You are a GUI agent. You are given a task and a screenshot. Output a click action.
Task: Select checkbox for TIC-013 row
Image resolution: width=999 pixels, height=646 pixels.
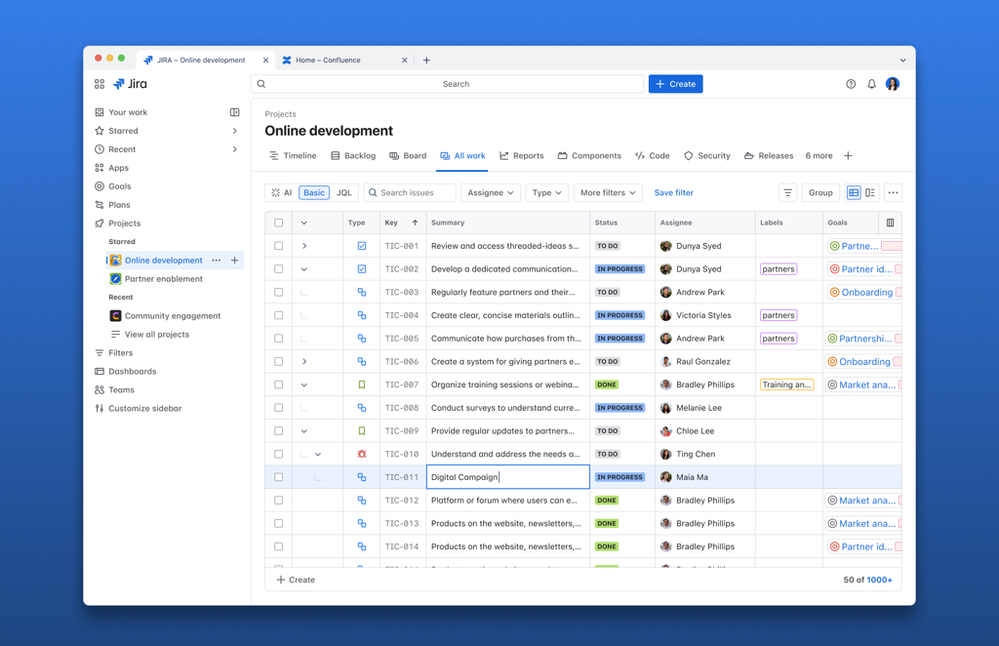[278, 524]
